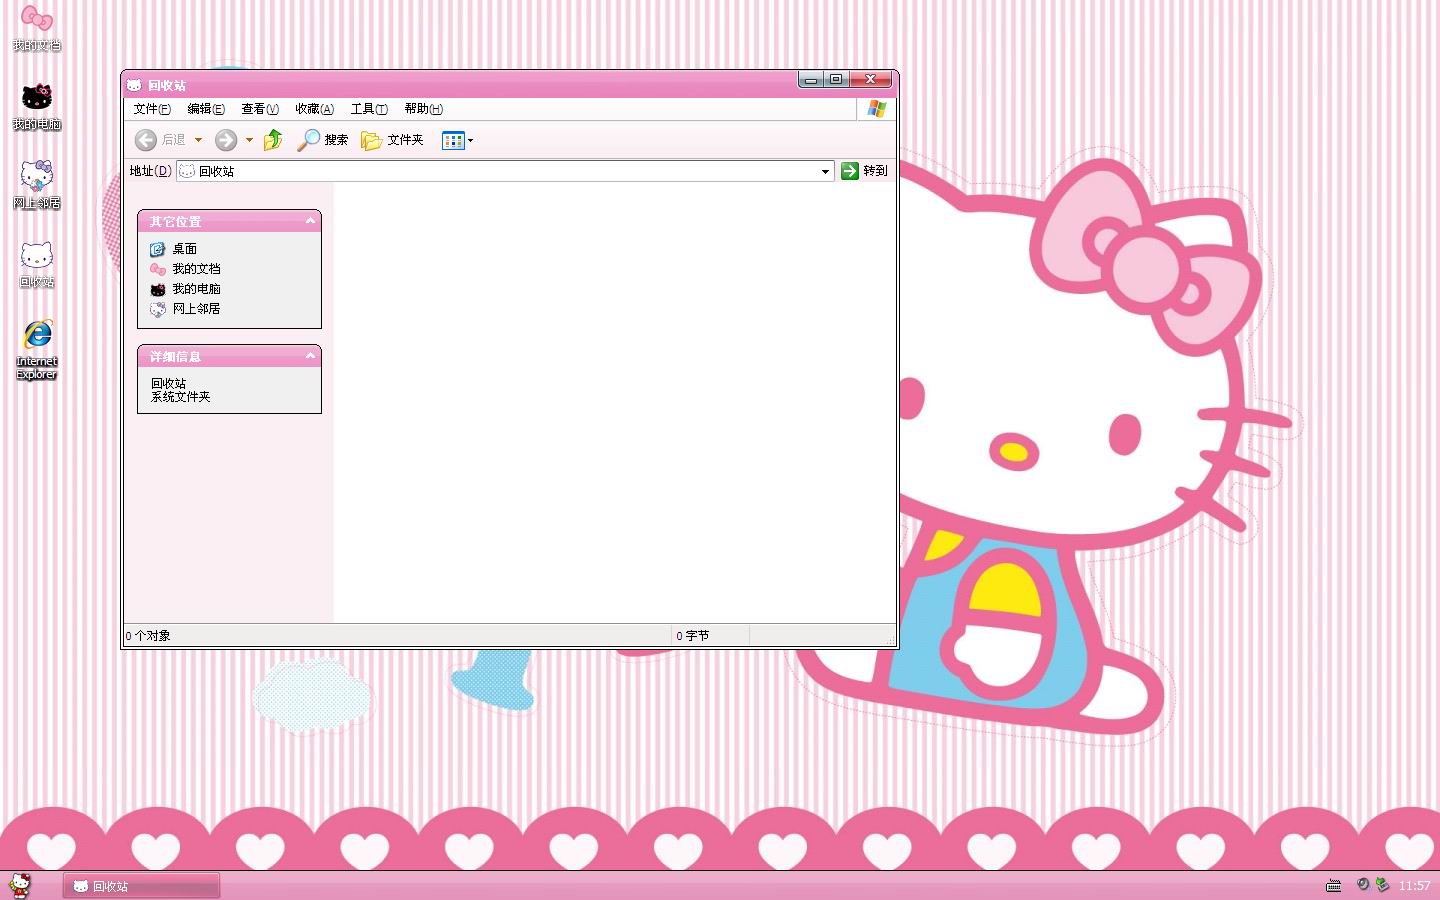Click the 回收站 taskbar button
1440x900 pixels.
tap(142, 886)
